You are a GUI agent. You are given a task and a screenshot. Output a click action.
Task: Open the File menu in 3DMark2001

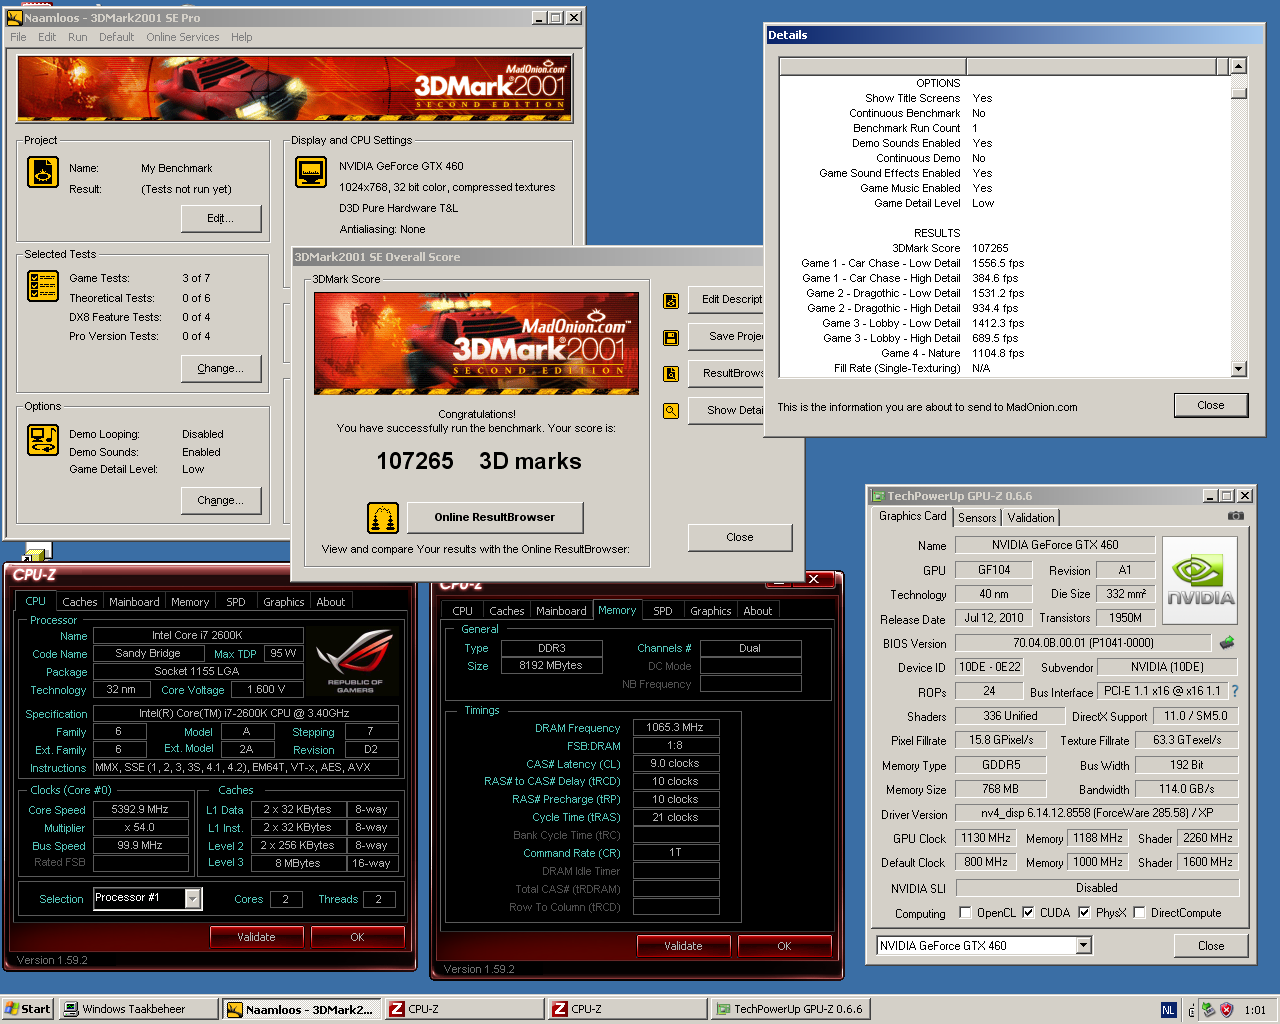pyautogui.click(x=18, y=37)
